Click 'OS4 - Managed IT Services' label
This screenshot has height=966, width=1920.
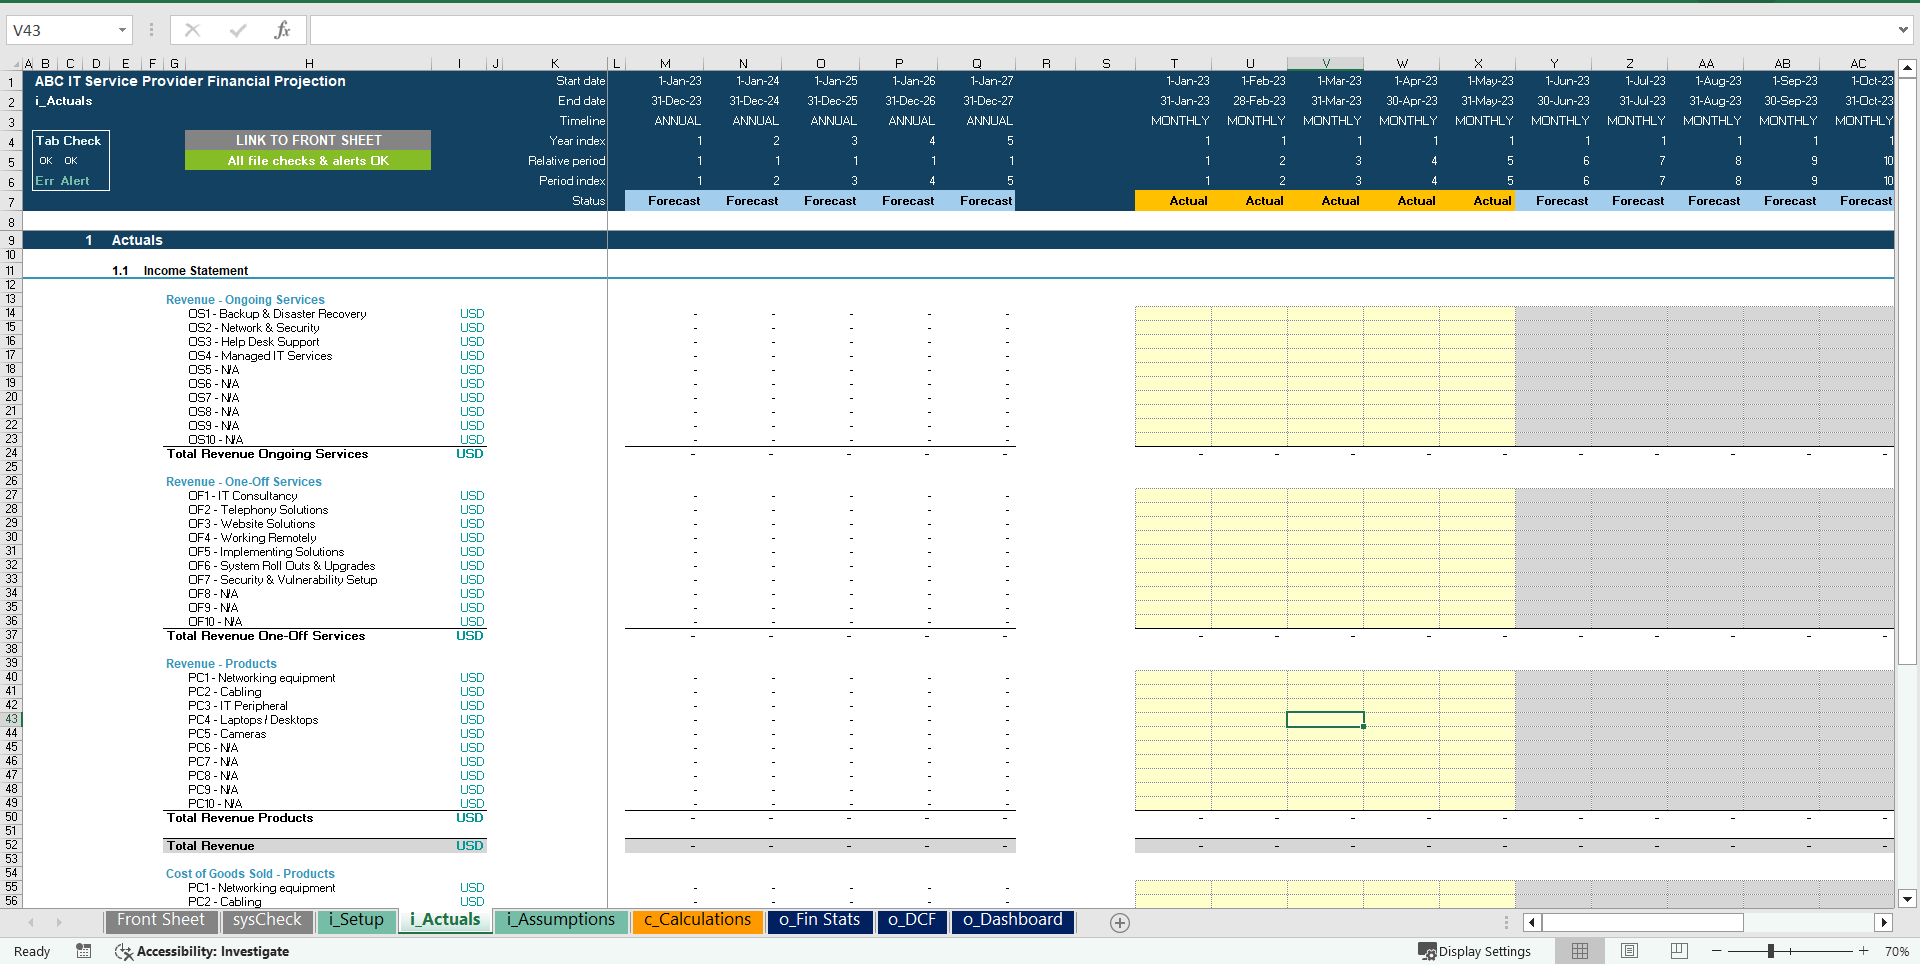260,356
